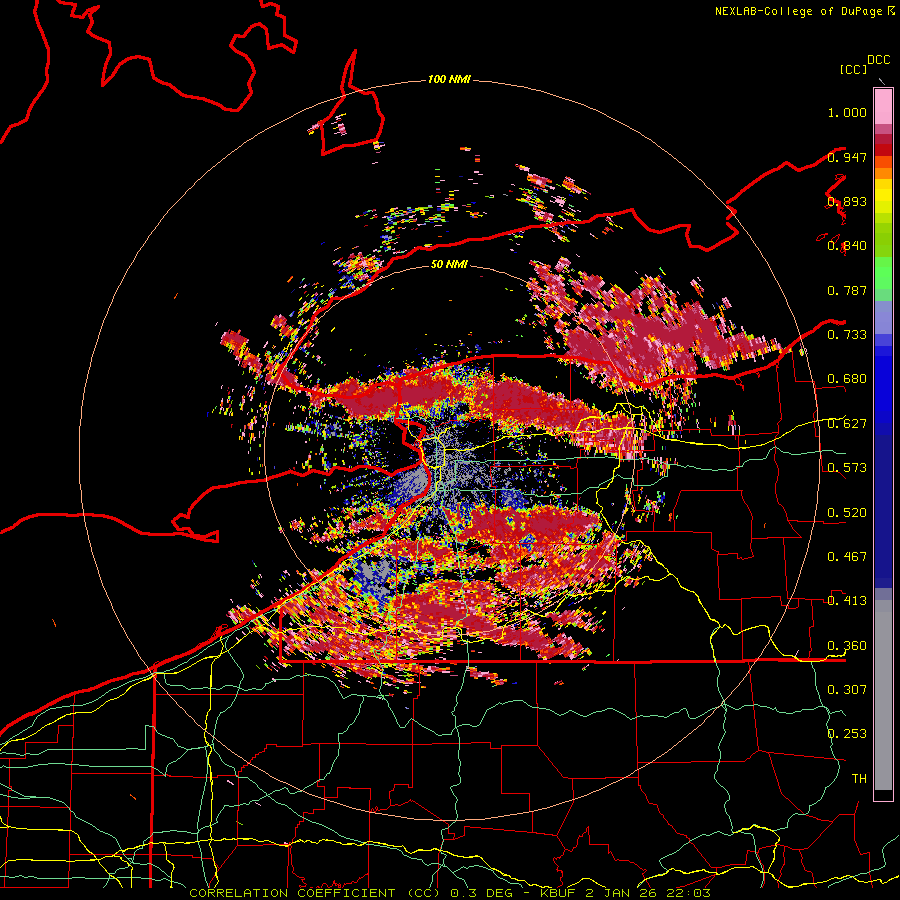Image resolution: width=900 pixels, height=900 pixels.
Task: Pick the pink band of the color bar
Action: (883, 107)
